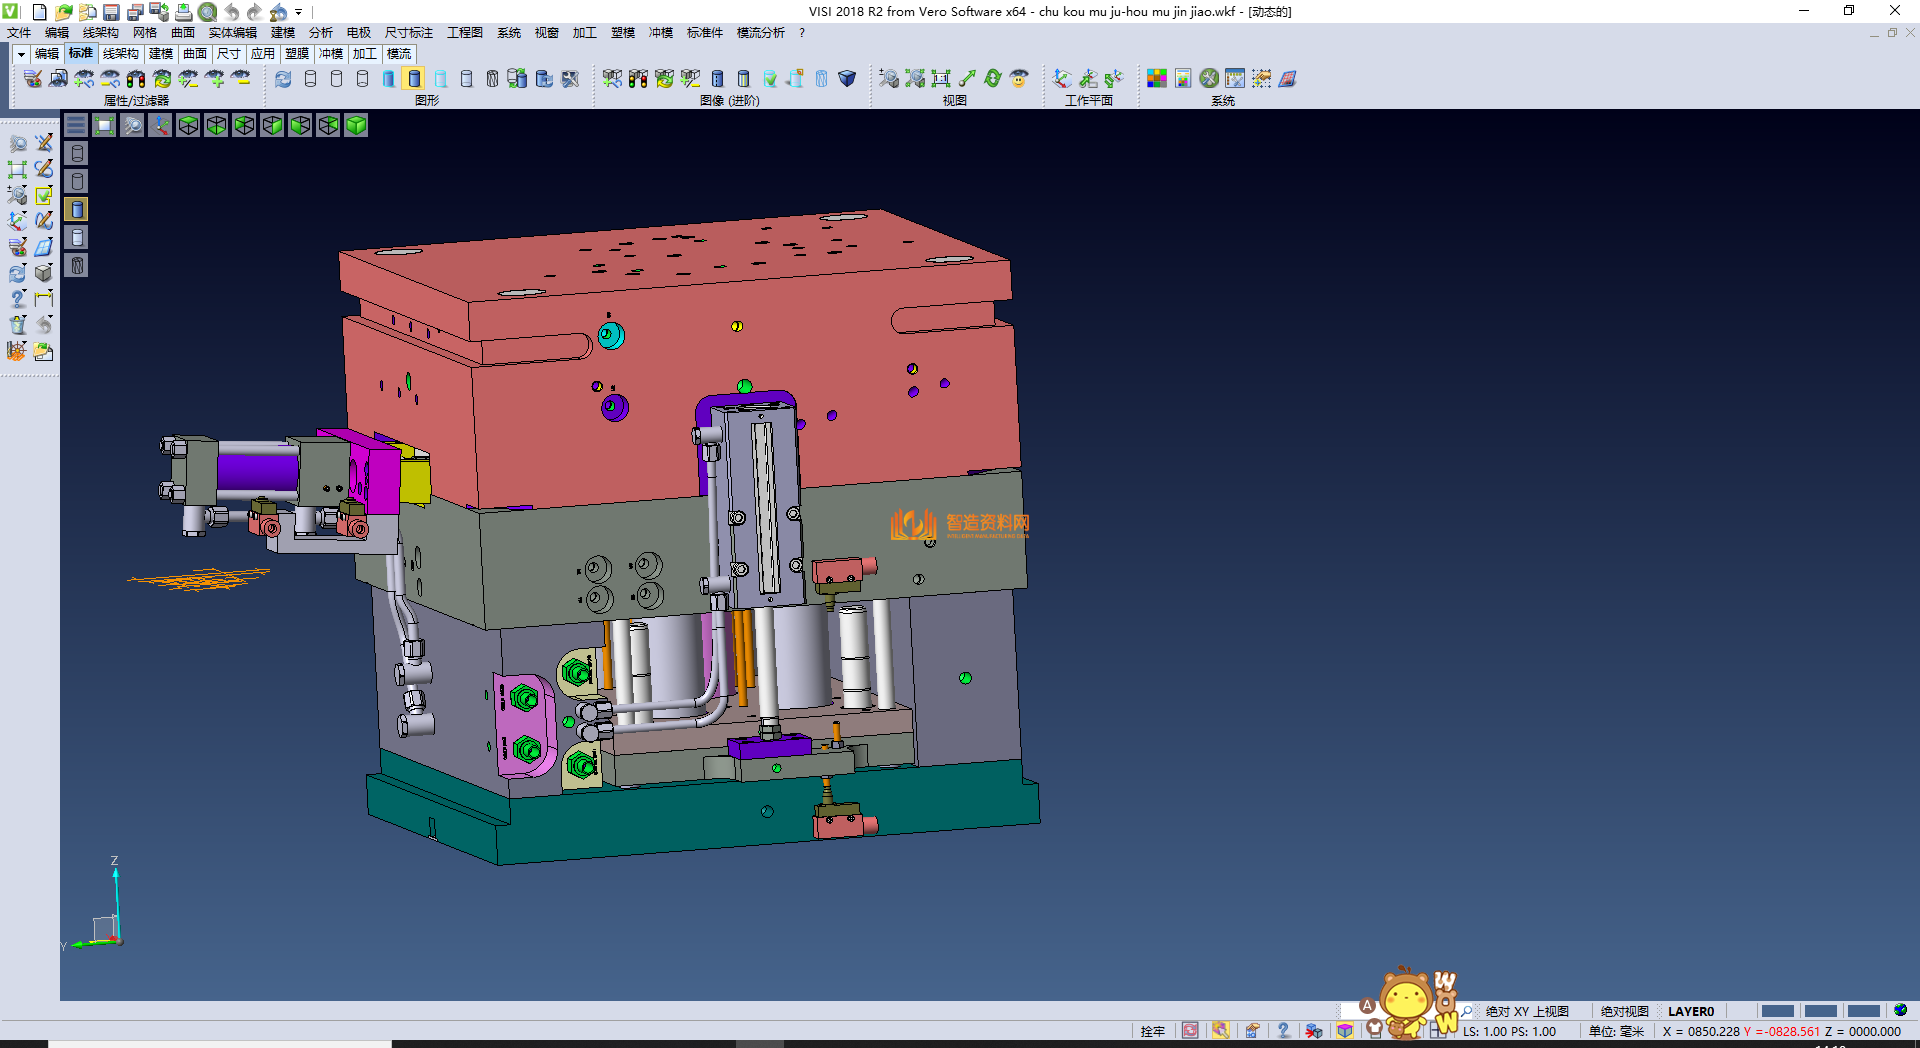Click the green solid cube view icon
1920x1048 pixels.
point(356,125)
